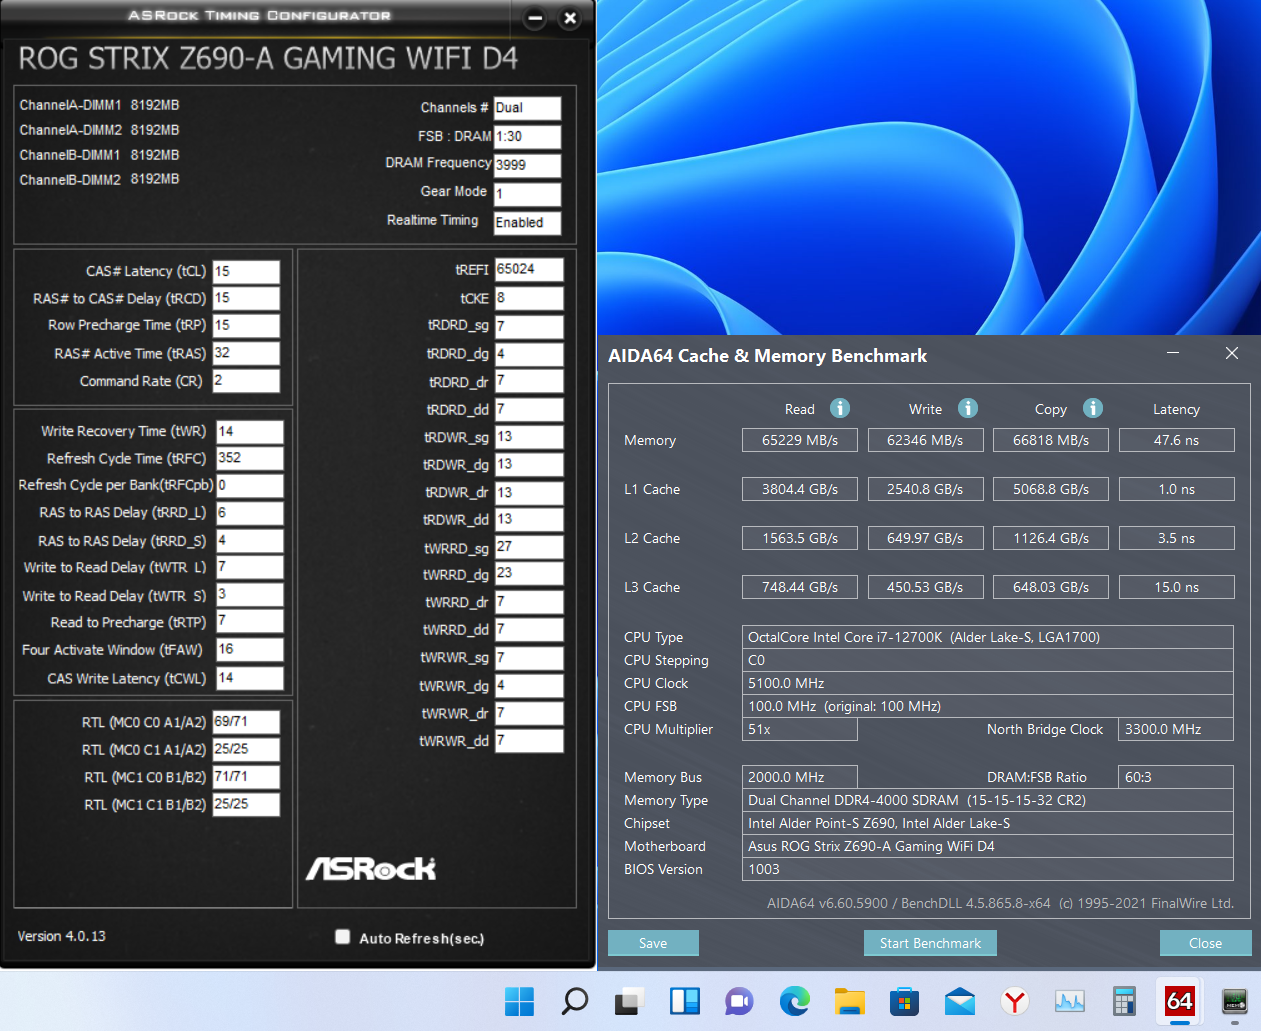The width and height of the screenshot is (1261, 1031).
Task: Open Task View in taskbar
Action: pos(630,1001)
